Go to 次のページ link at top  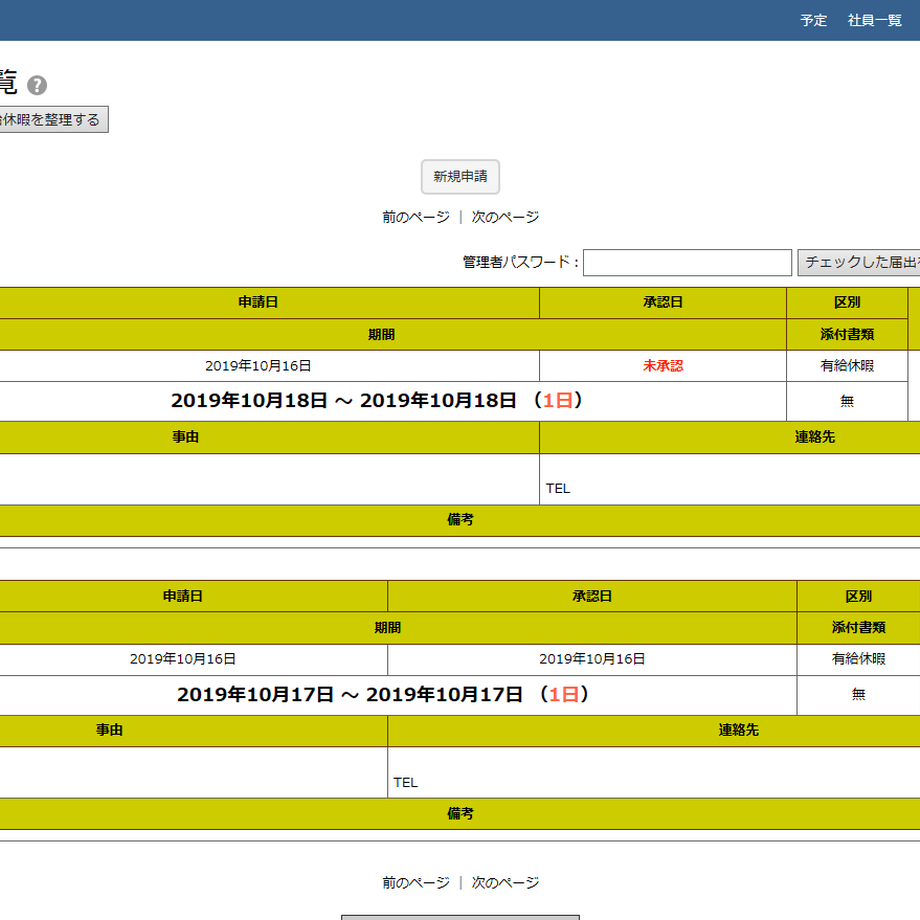click(505, 217)
